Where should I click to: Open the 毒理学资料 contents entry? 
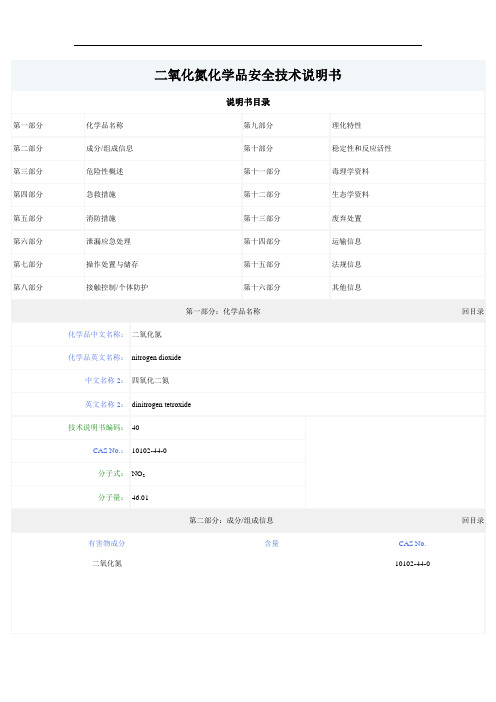tap(351, 171)
